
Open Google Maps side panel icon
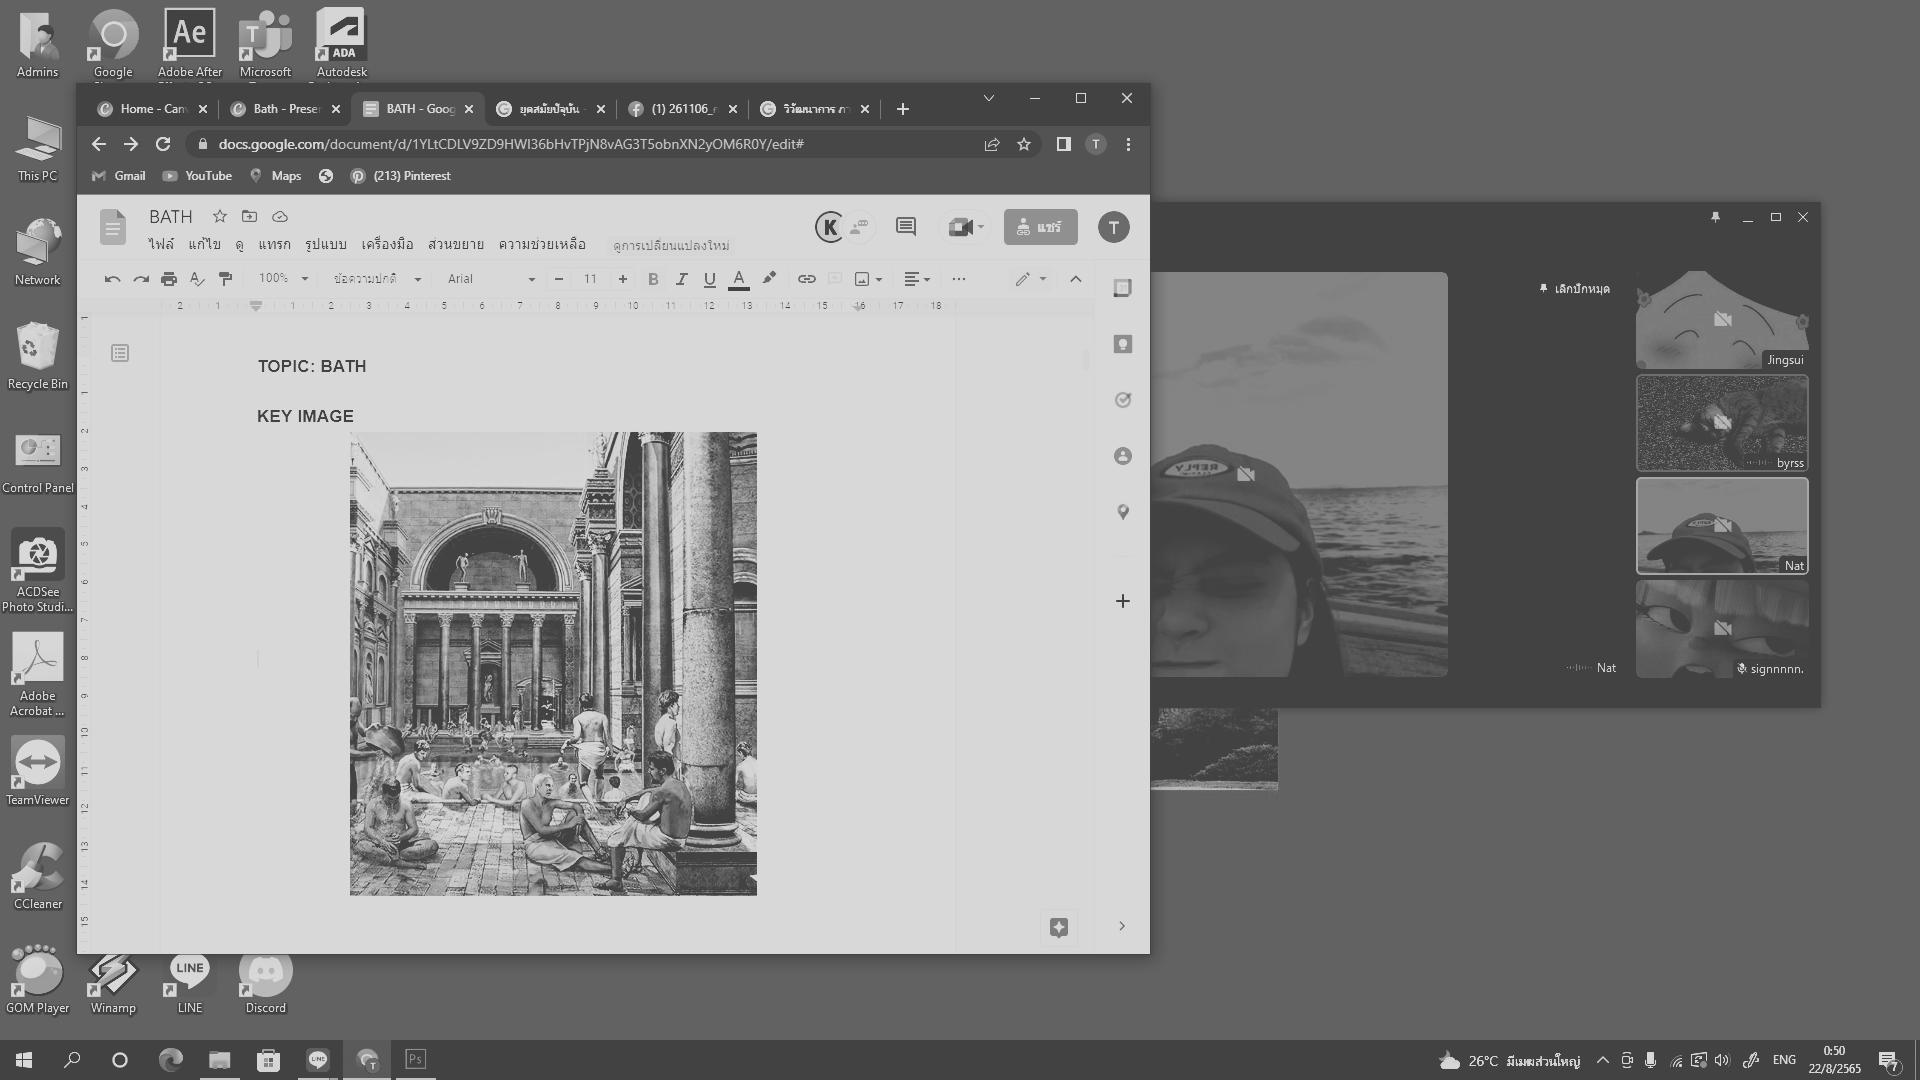tap(1123, 512)
